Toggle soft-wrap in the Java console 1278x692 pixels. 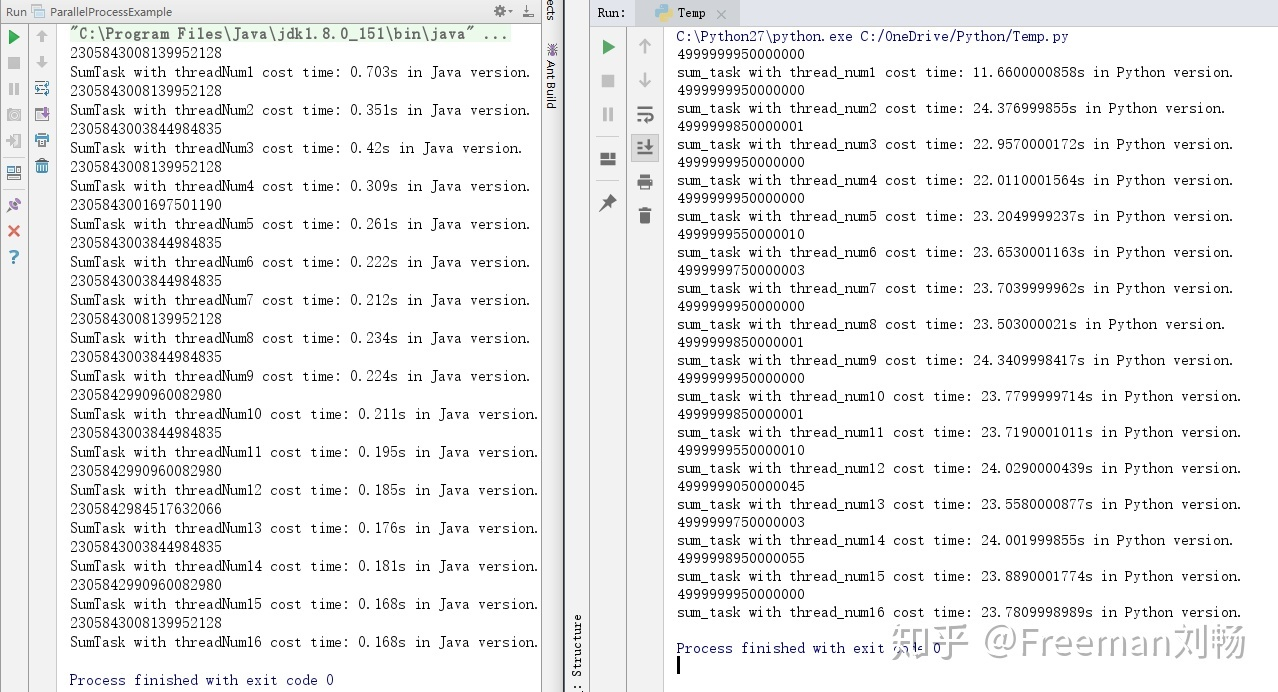click(x=42, y=88)
